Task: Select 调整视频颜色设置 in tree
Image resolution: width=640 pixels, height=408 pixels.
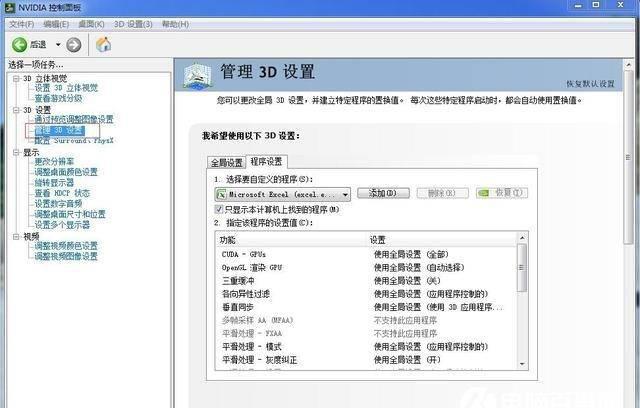Action: click(x=66, y=246)
